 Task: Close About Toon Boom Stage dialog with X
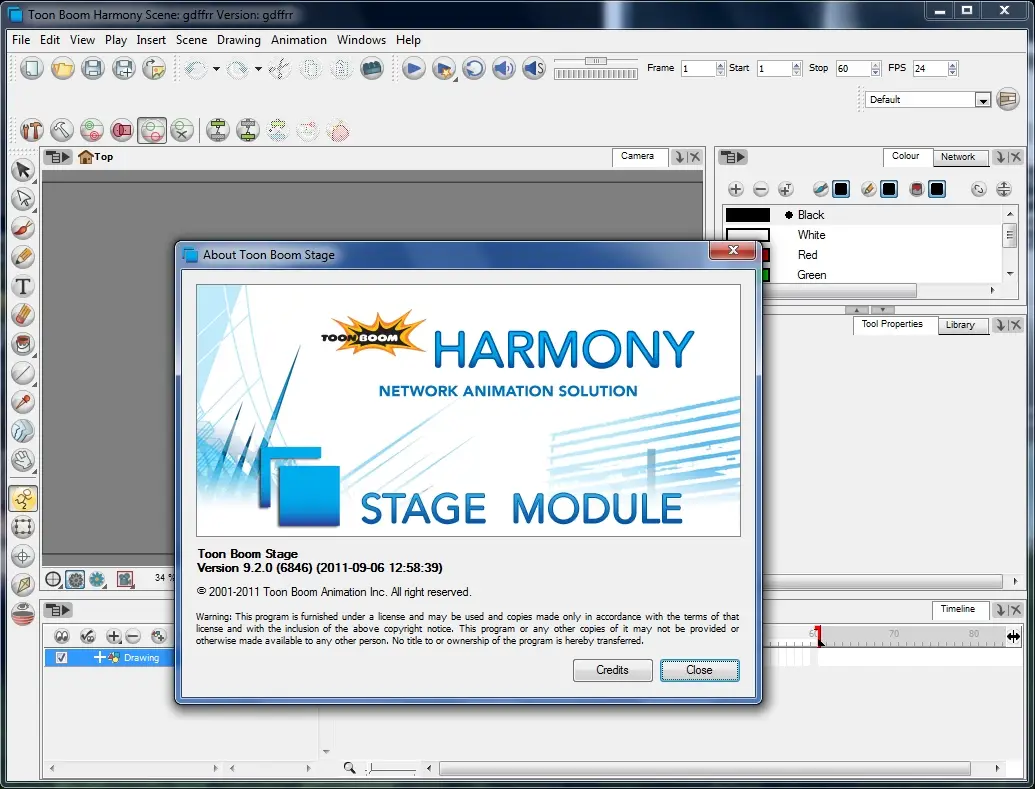733,250
